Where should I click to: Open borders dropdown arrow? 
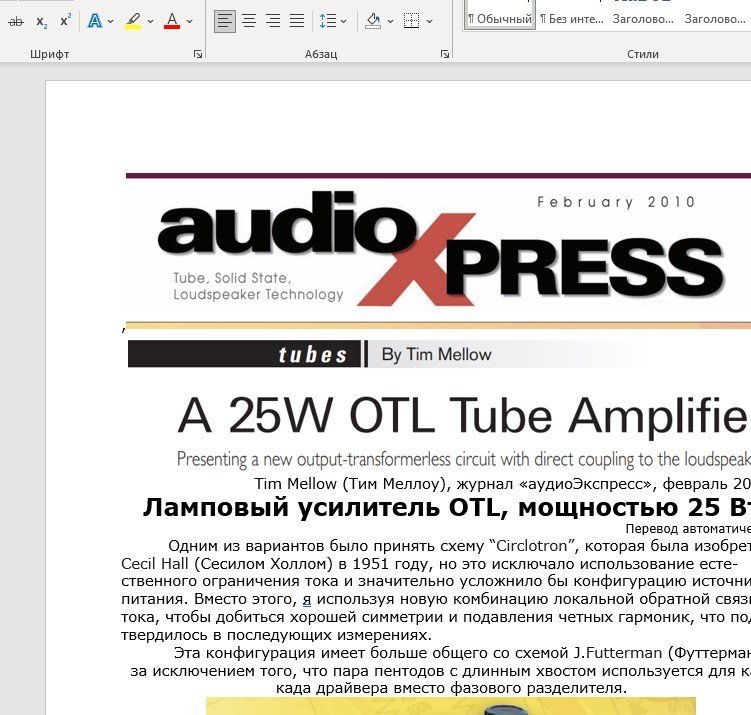430,22
